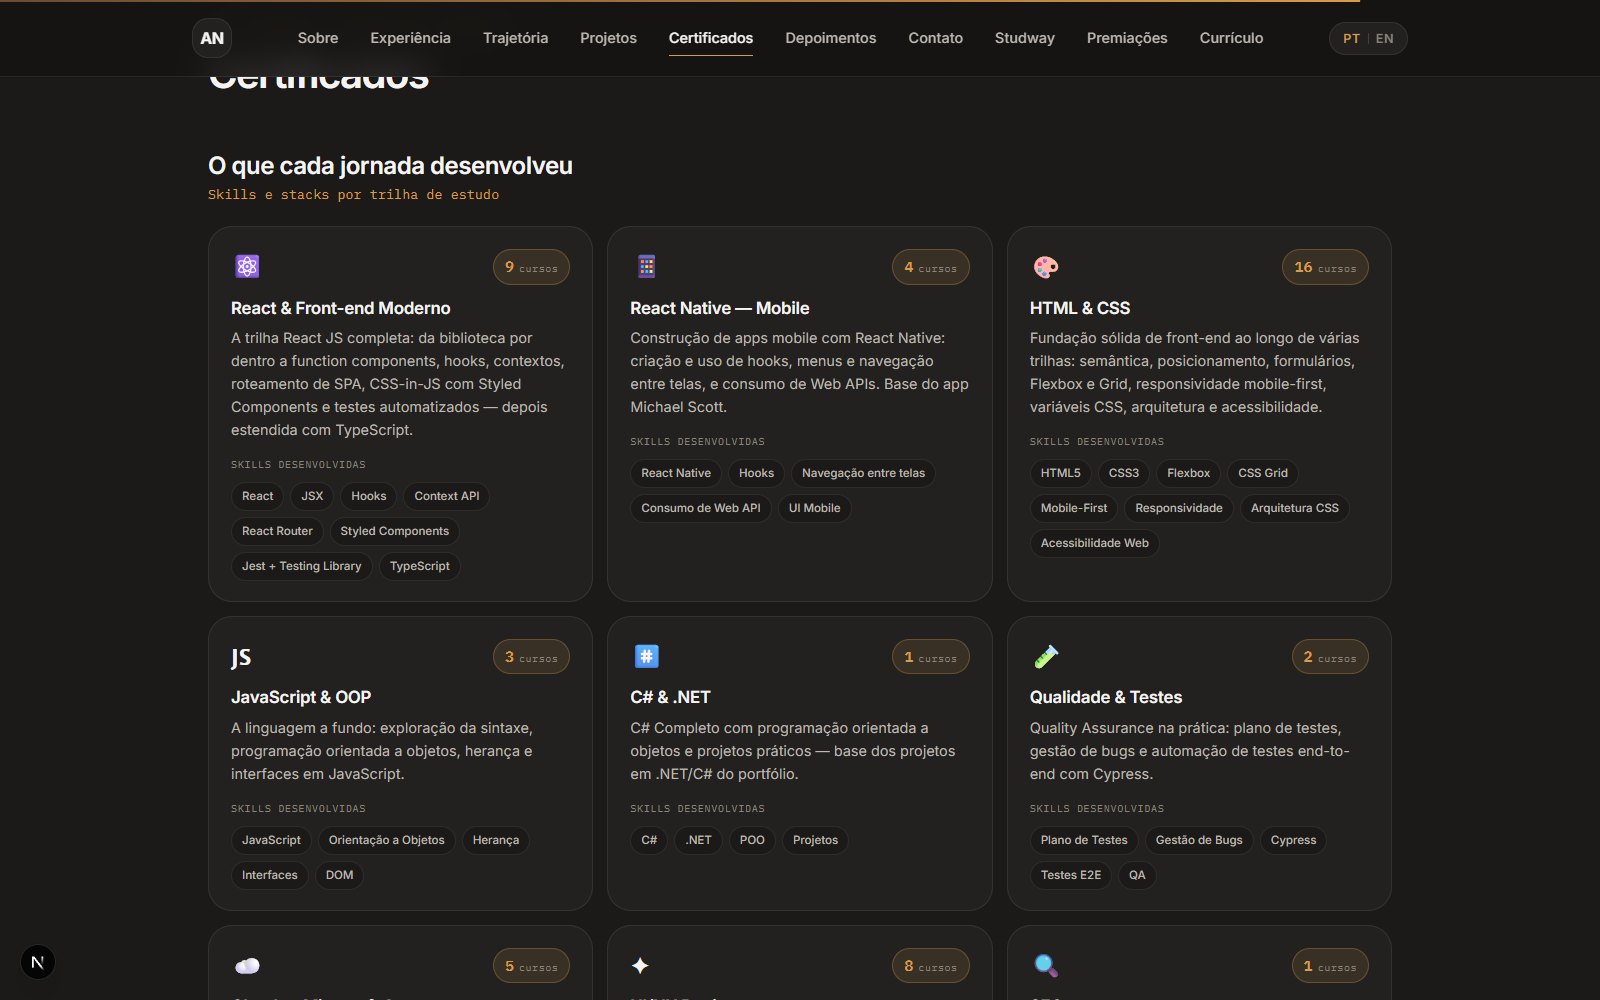This screenshot has height=1000, width=1600.
Task: Open the Certificados nav tab
Action: click(711, 38)
